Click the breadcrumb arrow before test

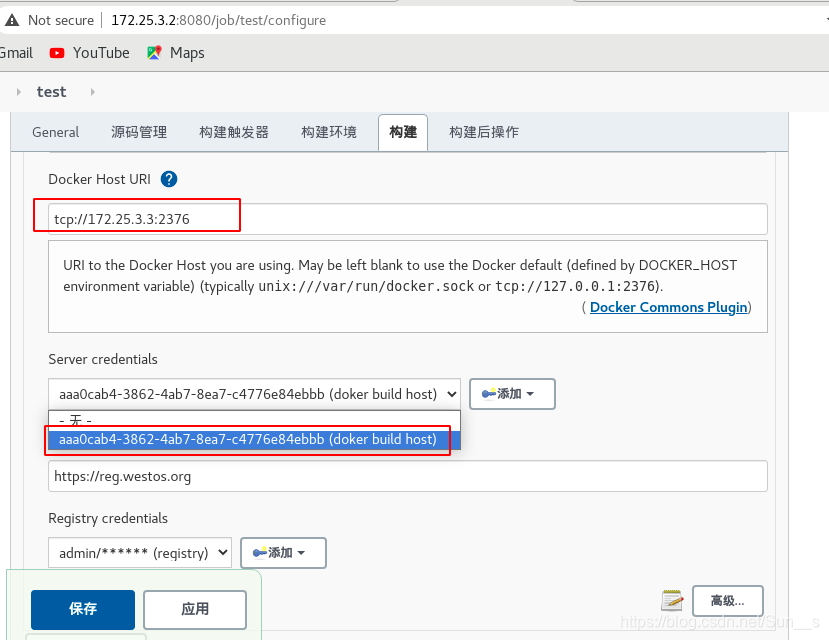19,92
